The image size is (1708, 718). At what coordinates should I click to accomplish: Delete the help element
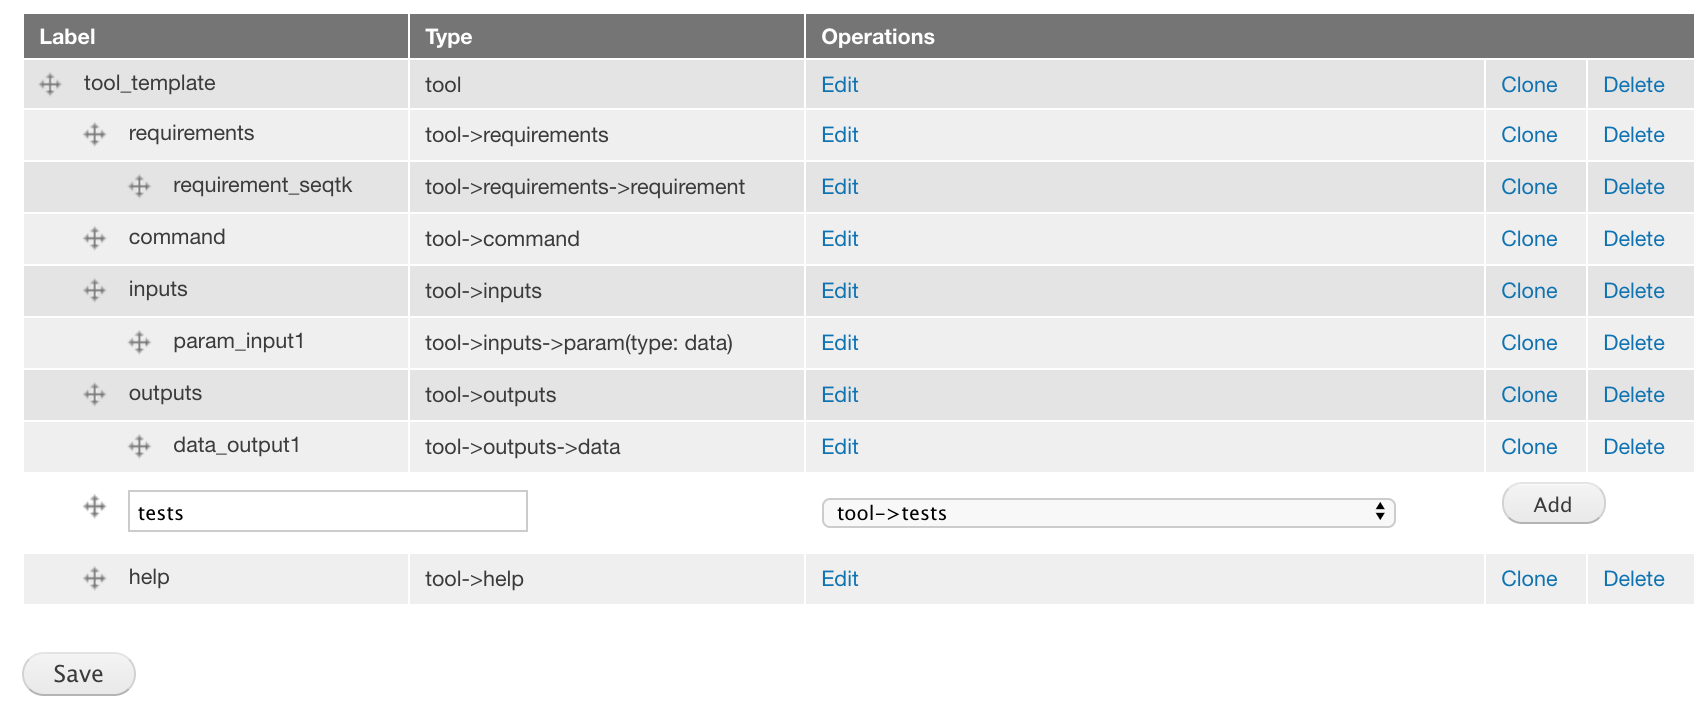pyautogui.click(x=1634, y=579)
